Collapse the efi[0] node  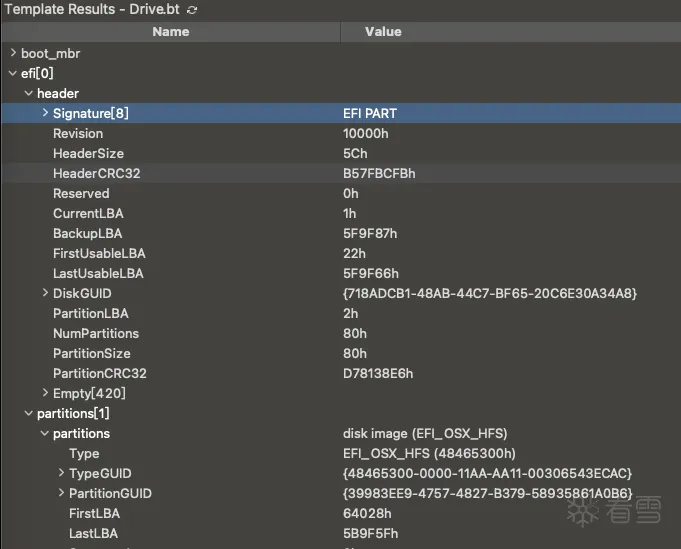point(12,73)
